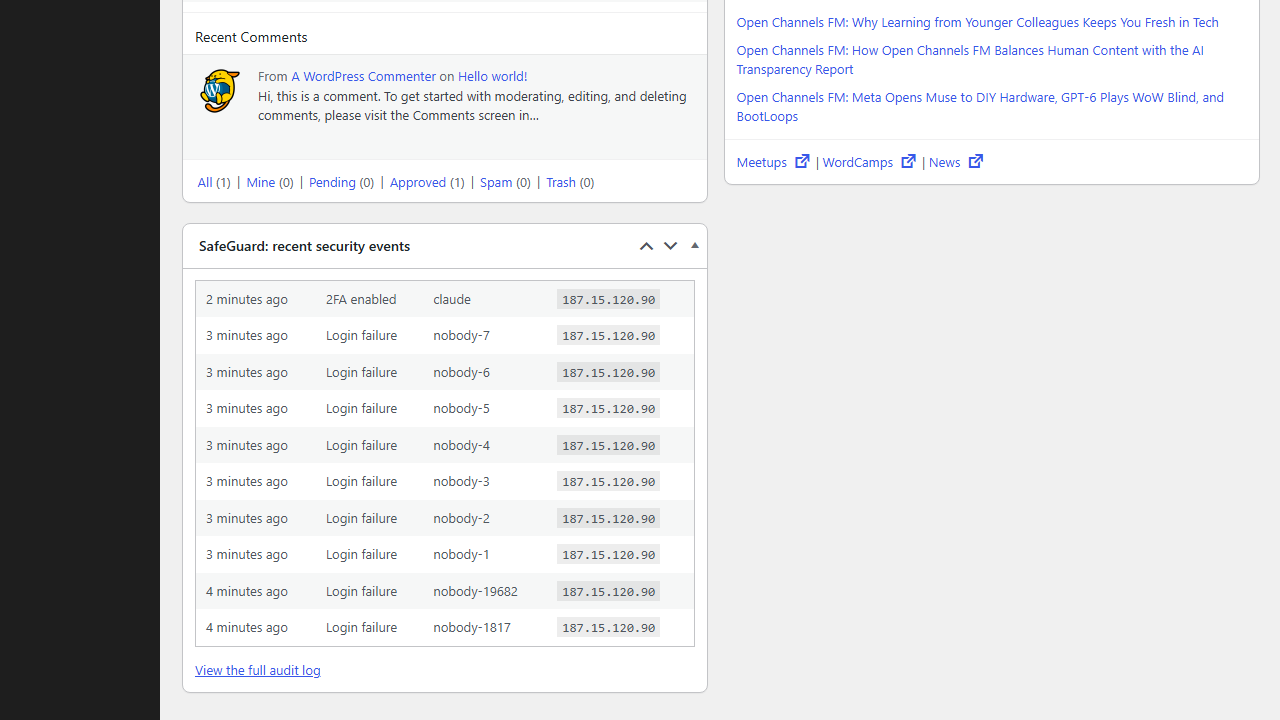Click IP address in nobody-19682 row

click(x=608, y=591)
